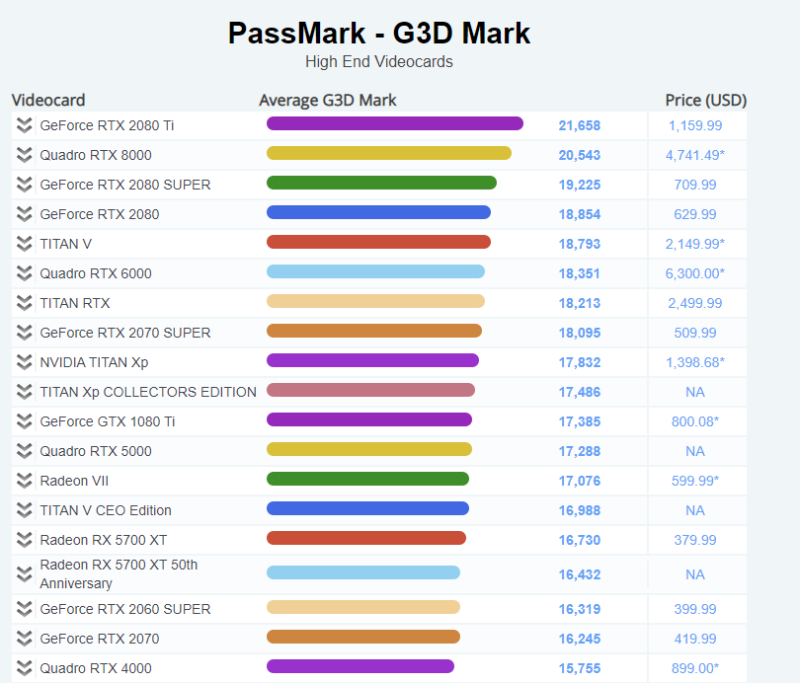Viewport: 800px width, 683px height.
Task: Expand the TITAN V row chevron
Action: 24,244
